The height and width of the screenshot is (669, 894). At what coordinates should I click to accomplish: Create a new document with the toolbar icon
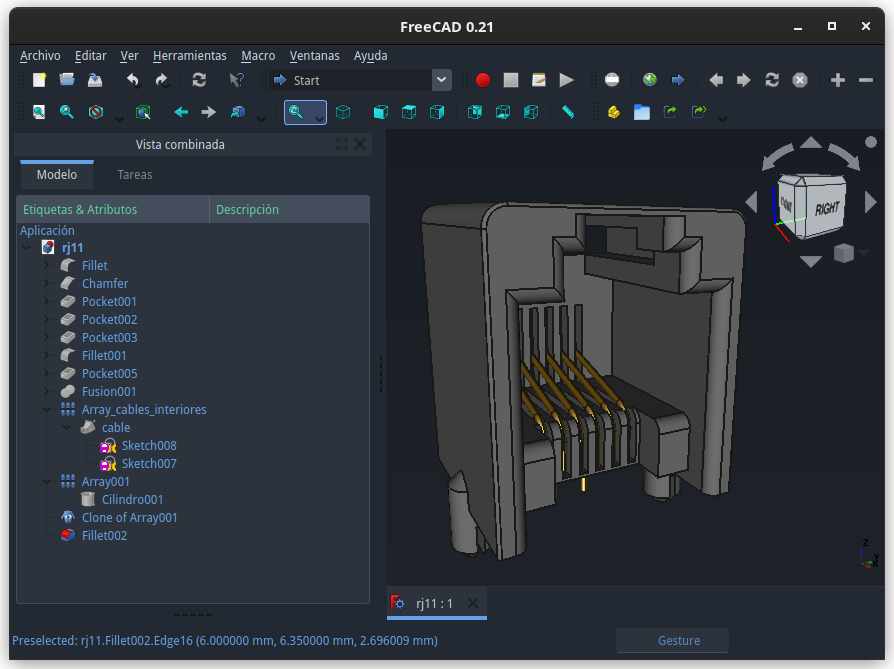click(39, 80)
